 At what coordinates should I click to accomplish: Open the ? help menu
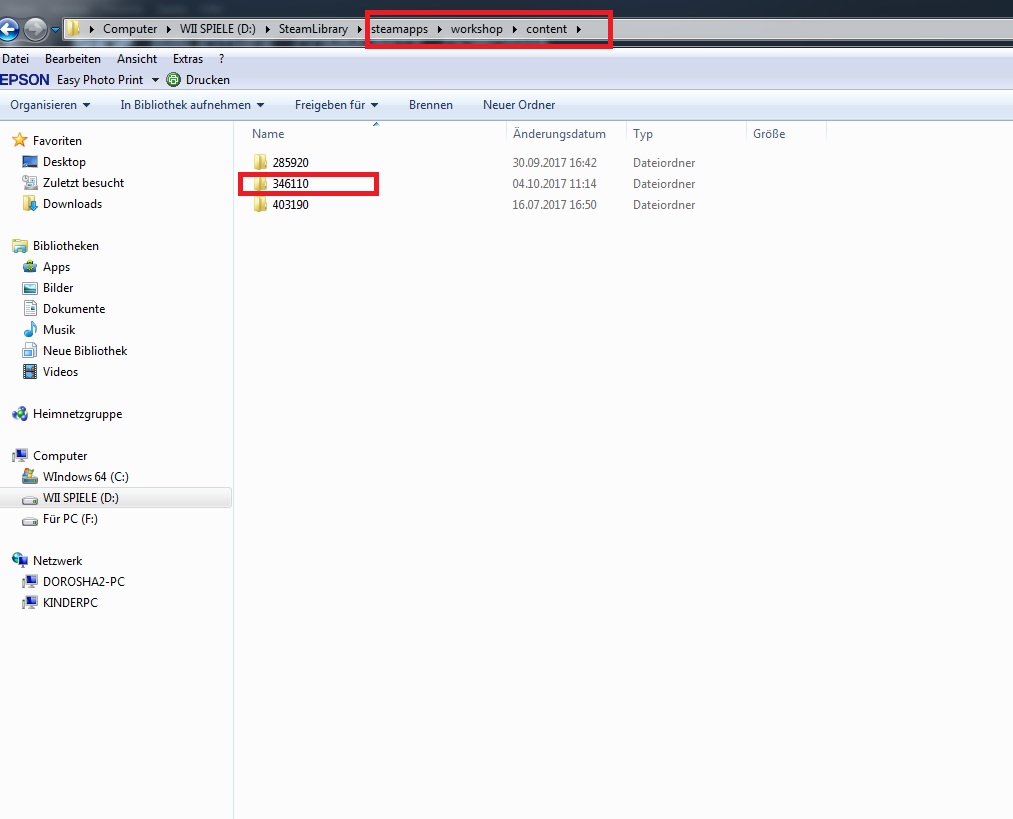click(222, 59)
